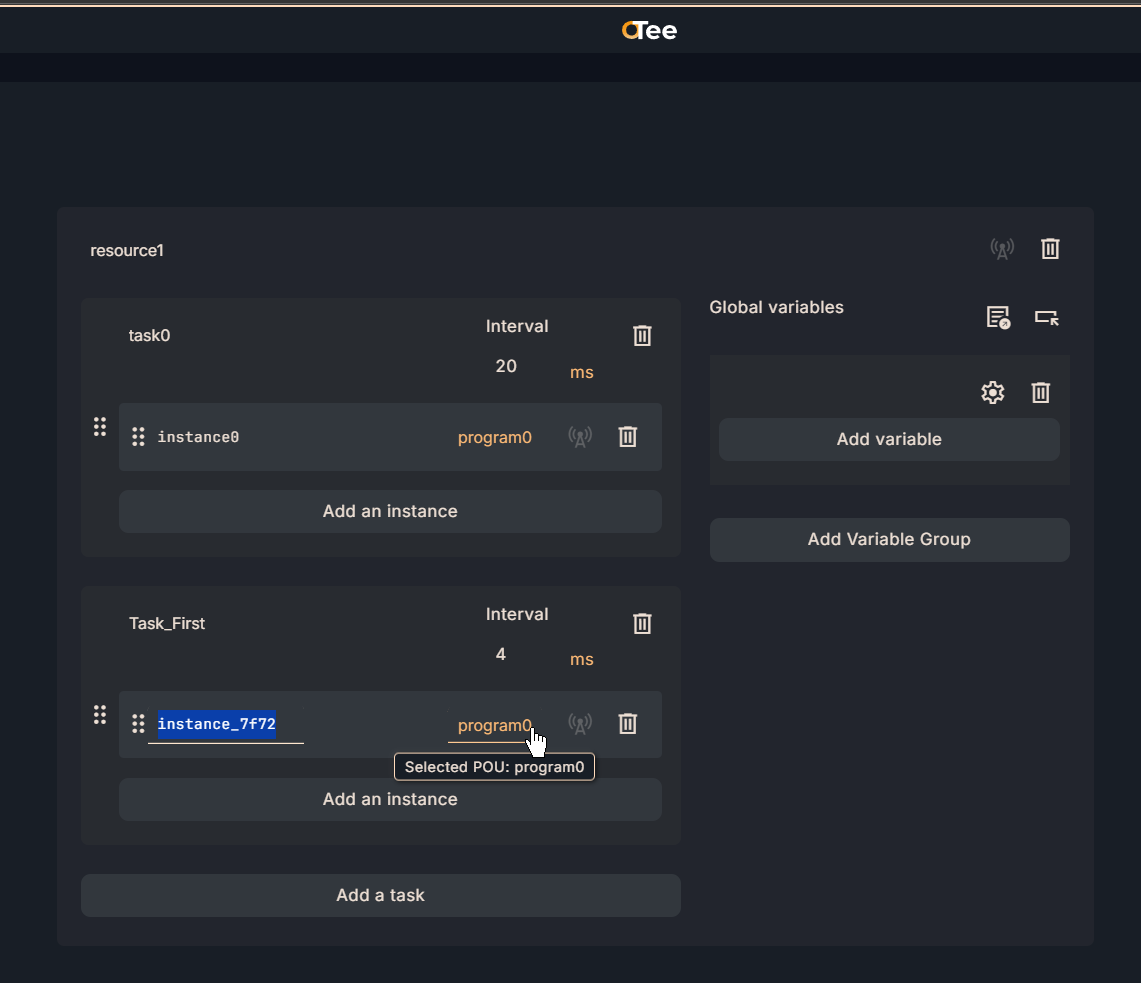Screen dimensions: 1141x983
Task: Click the task0 interval value field
Action: coord(506,366)
